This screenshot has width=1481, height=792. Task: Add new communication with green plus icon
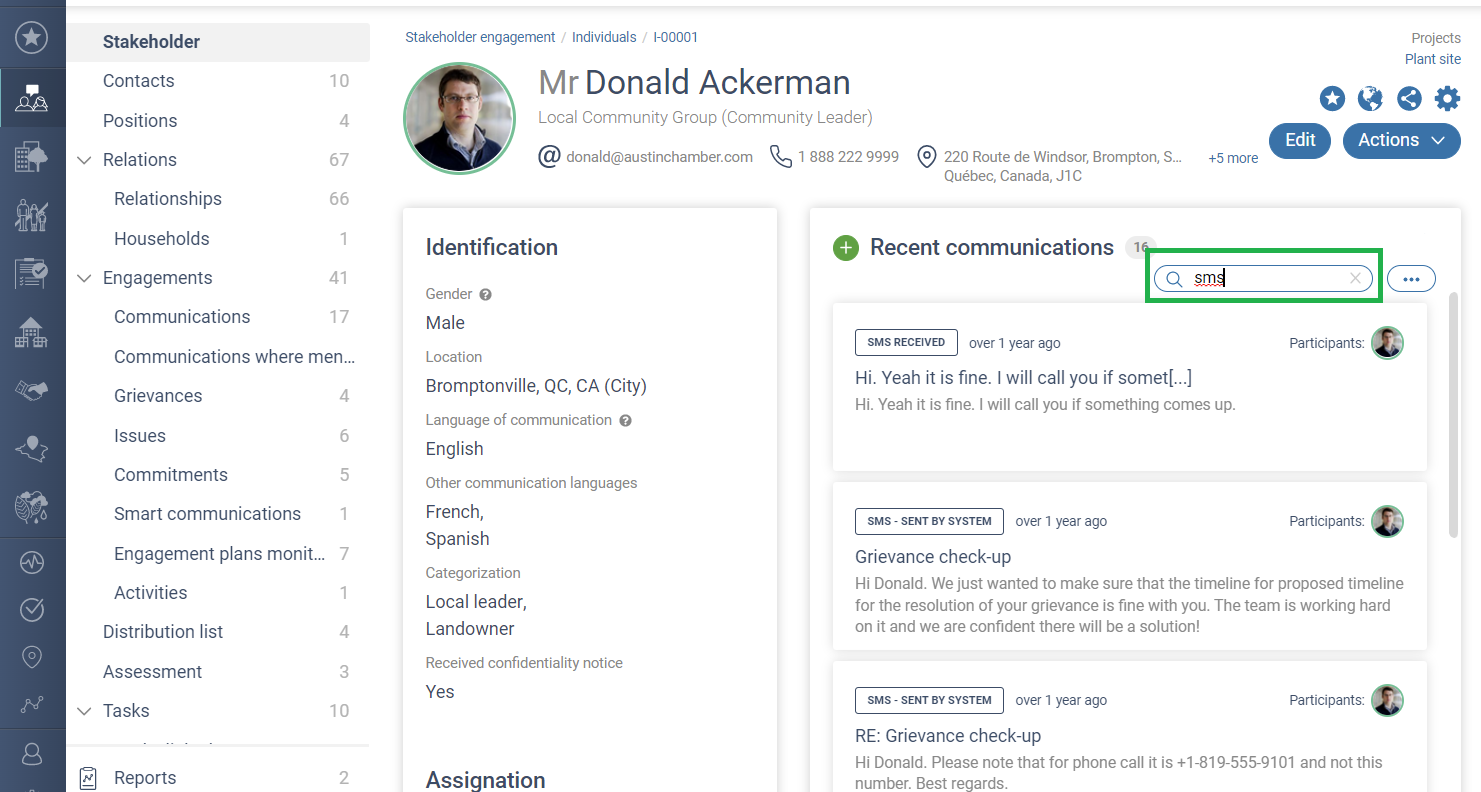click(x=846, y=248)
